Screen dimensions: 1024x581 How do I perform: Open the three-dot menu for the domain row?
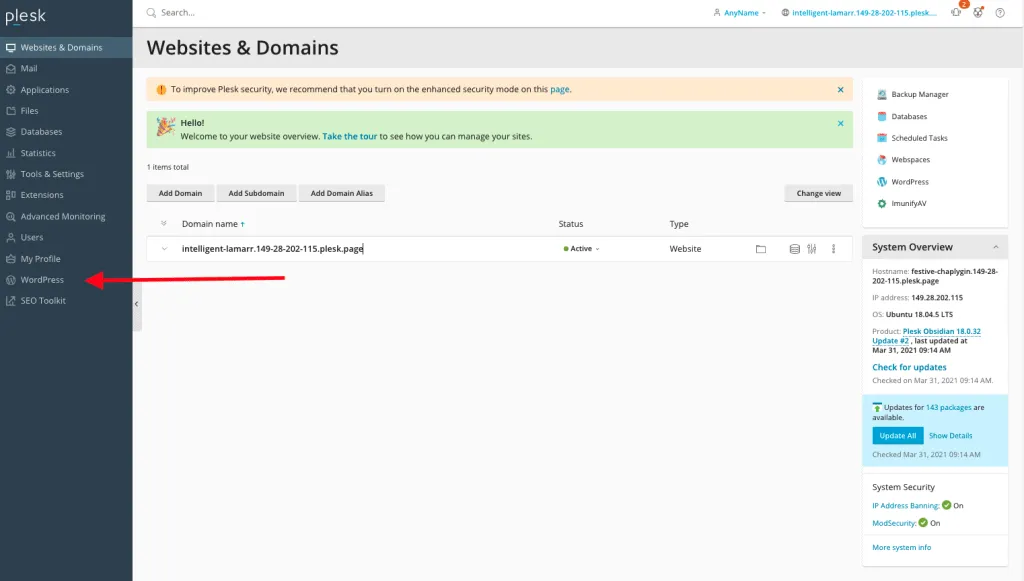point(833,248)
